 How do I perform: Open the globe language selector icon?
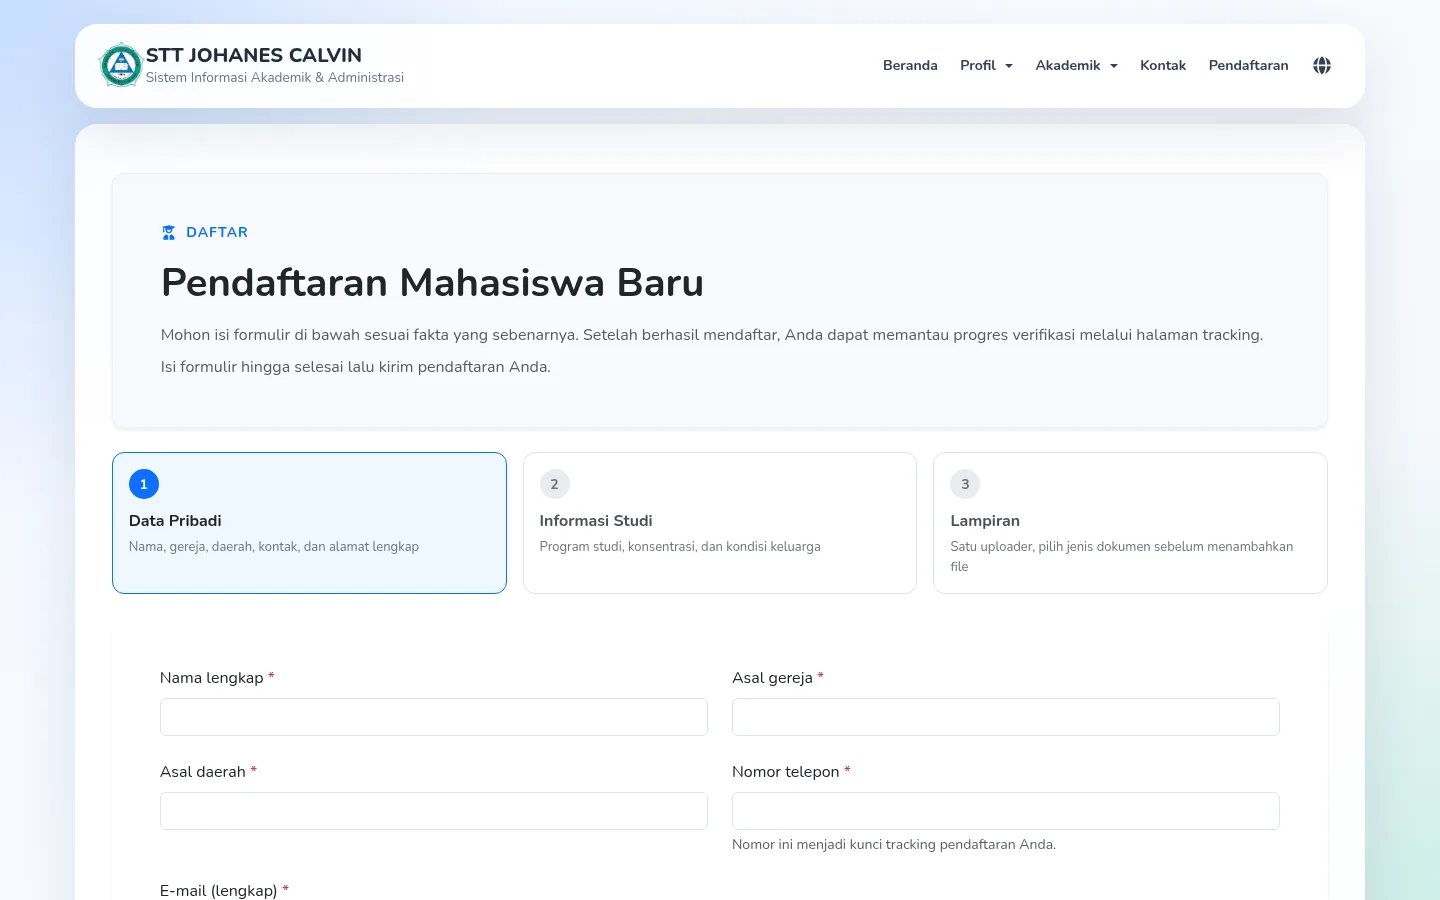(1322, 65)
